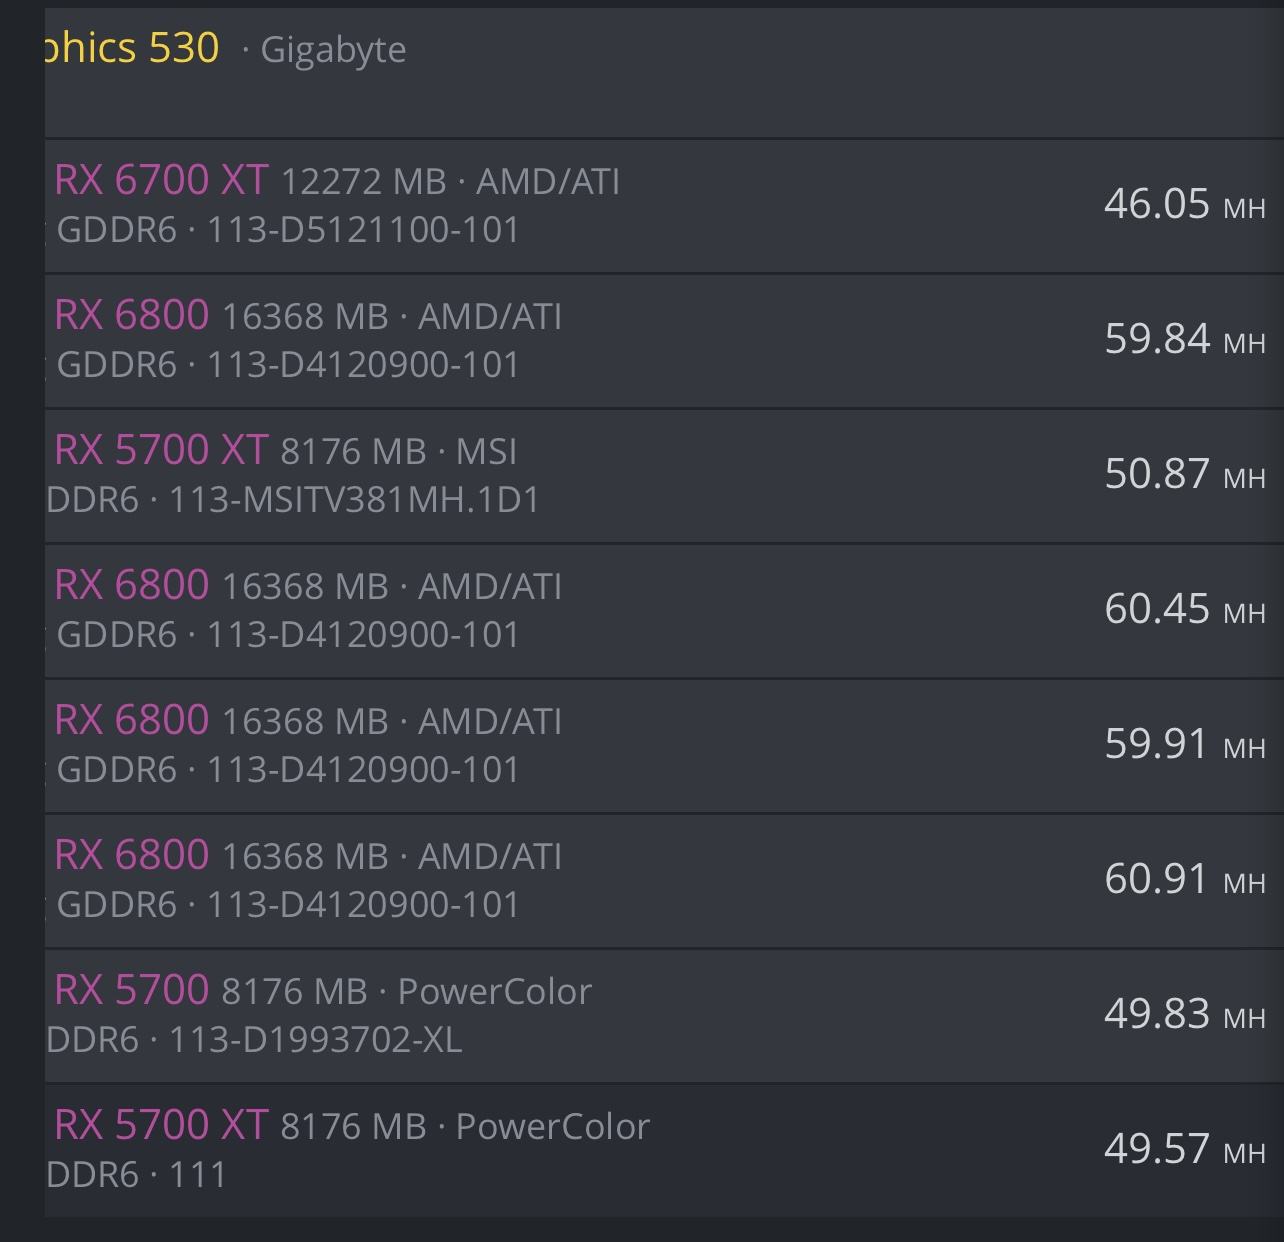Select the Gigabyte vendor label in header
Image resolution: width=1284 pixels, height=1242 pixels.
tap(333, 50)
